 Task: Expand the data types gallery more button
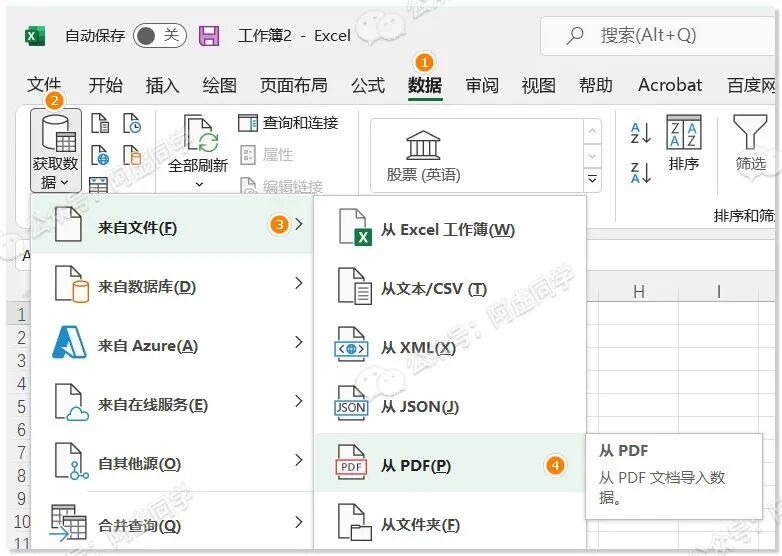(592, 179)
